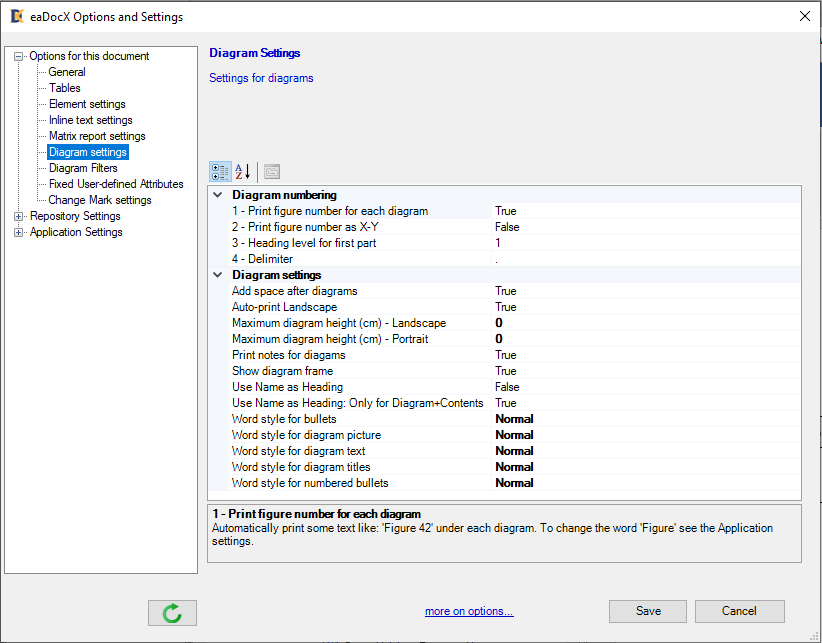Select Inline text settings

[91, 120]
